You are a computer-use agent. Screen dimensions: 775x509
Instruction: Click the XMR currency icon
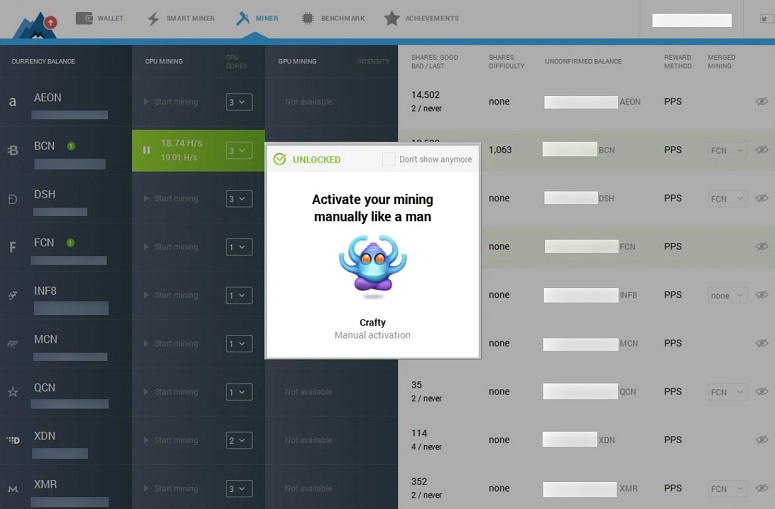(x=13, y=489)
